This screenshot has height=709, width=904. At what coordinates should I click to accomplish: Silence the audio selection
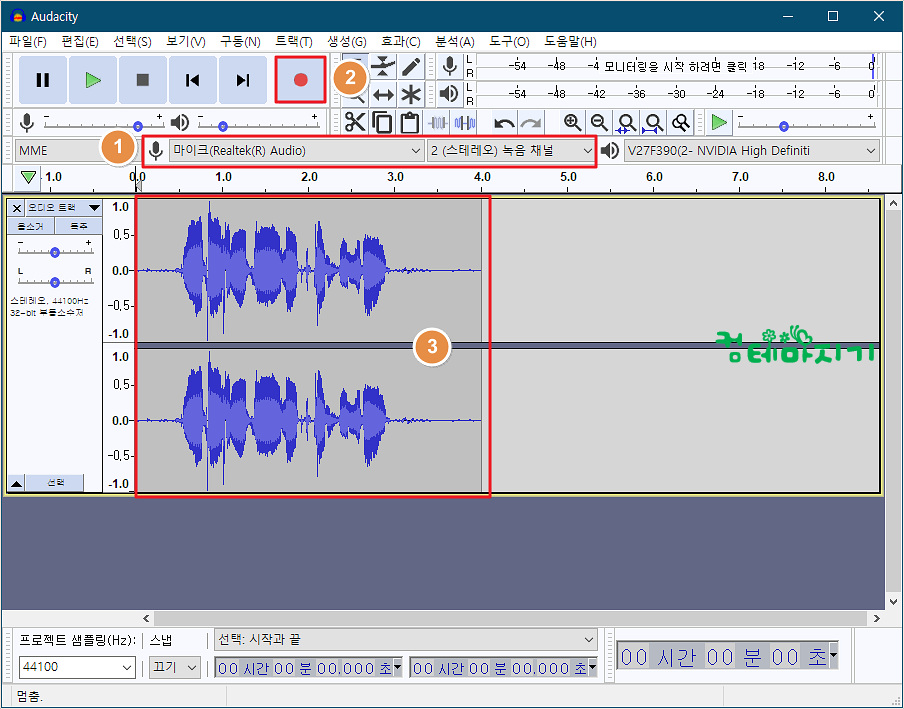pyautogui.click(x=465, y=122)
